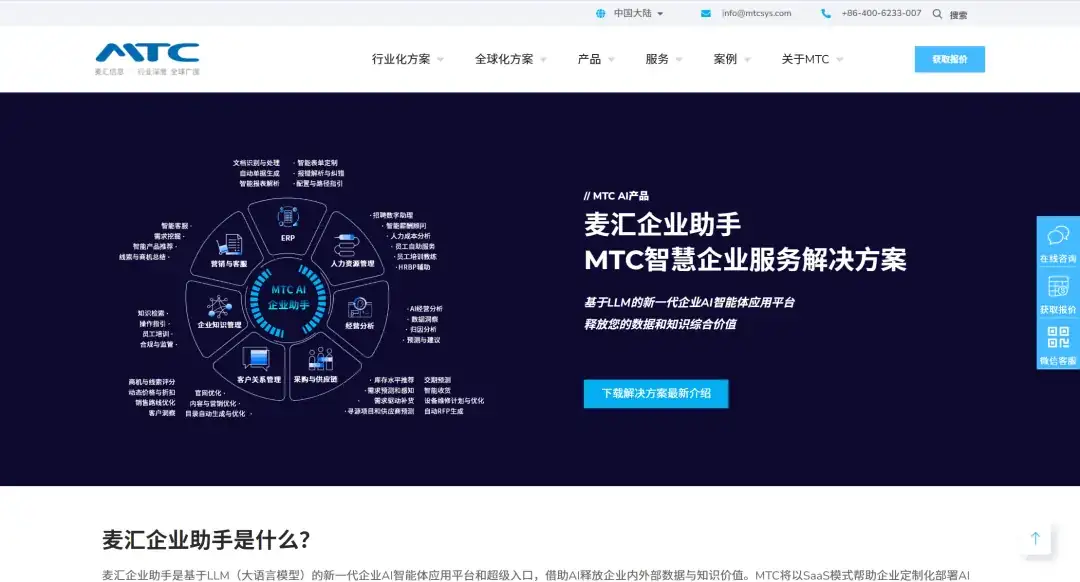Click the 搜索 magnifier icon

[x=937, y=14]
